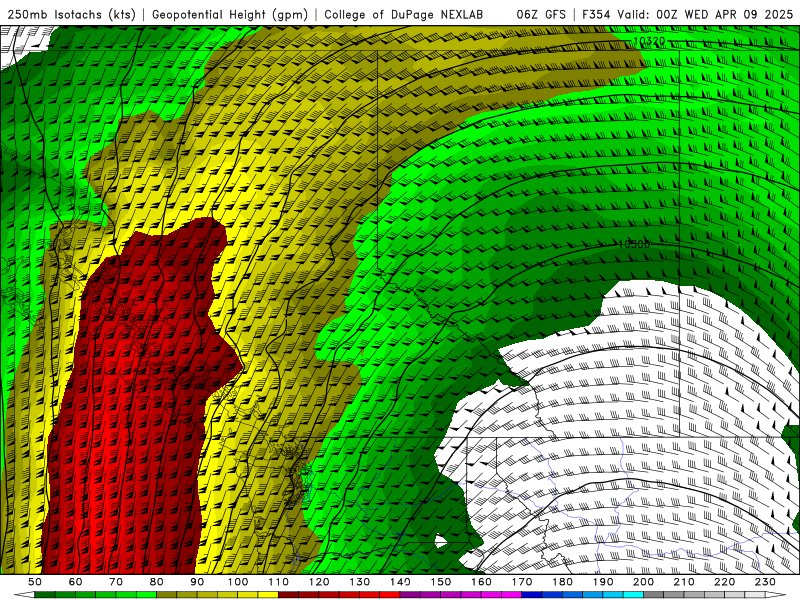This screenshot has width=800, height=600.
Task: Click the 130 knot legend label
Action: 360,582
